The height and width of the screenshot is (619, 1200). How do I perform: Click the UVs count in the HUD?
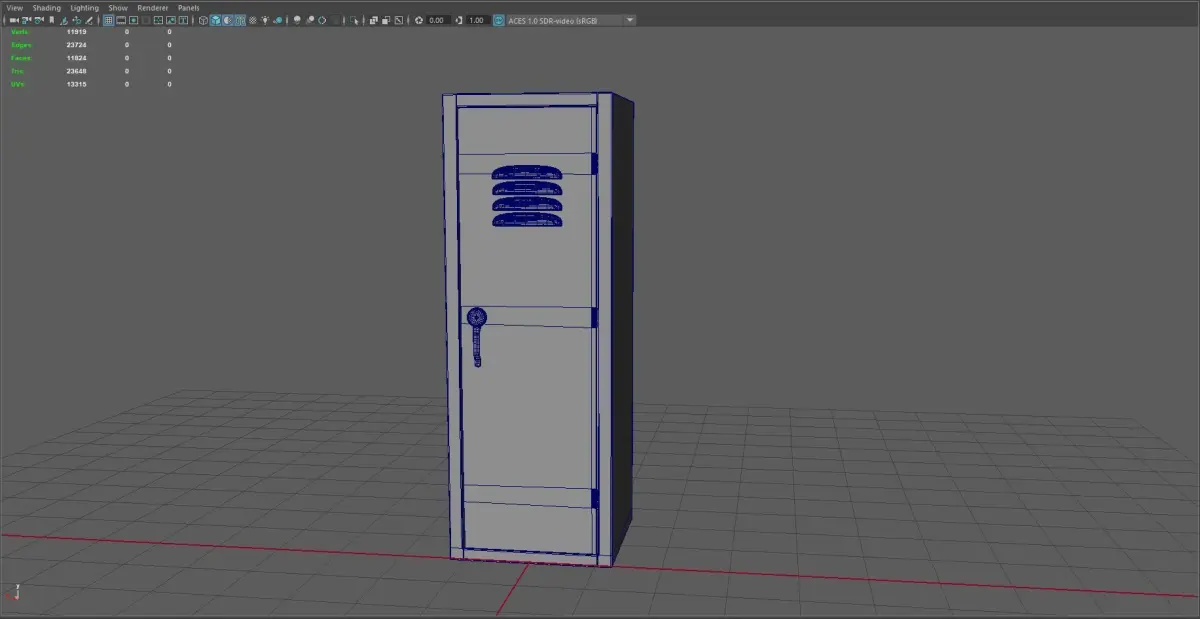click(77, 84)
